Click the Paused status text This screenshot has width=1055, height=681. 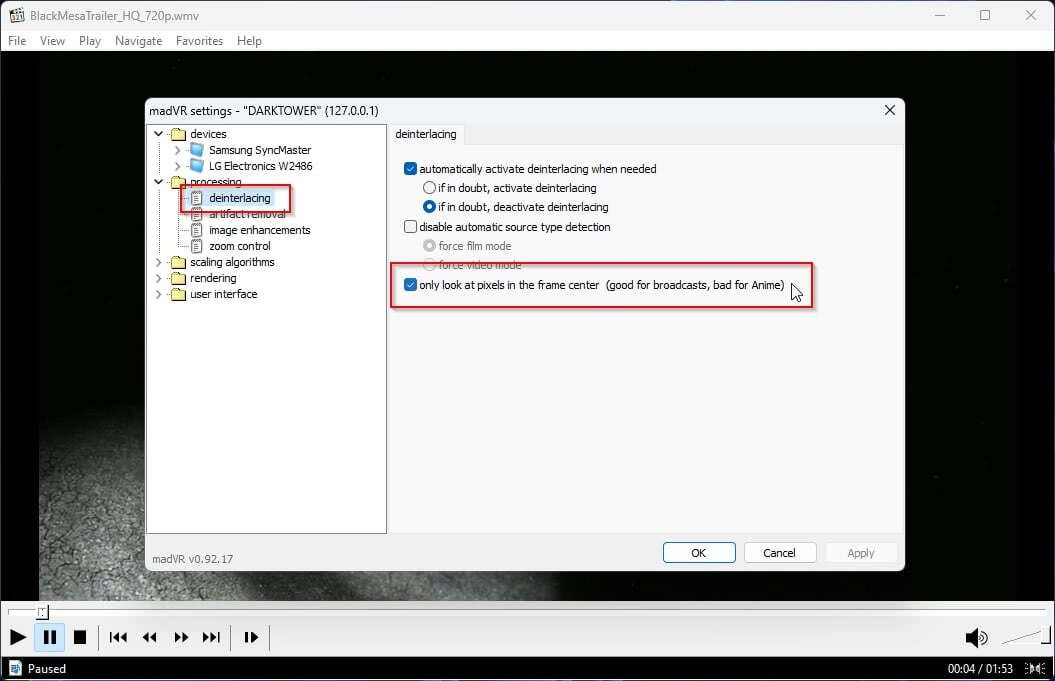click(x=47, y=668)
